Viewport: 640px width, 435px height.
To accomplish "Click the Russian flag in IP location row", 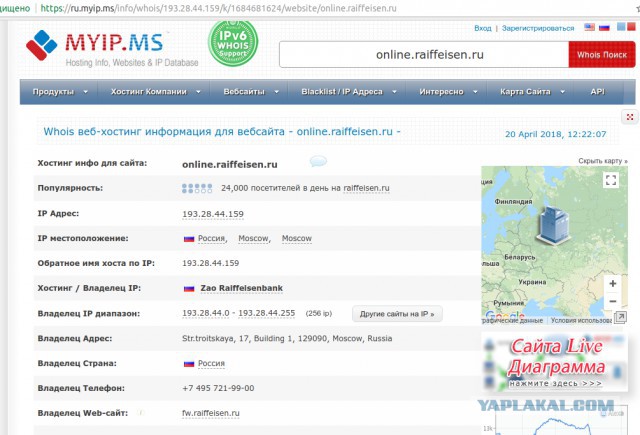I will click(189, 238).
